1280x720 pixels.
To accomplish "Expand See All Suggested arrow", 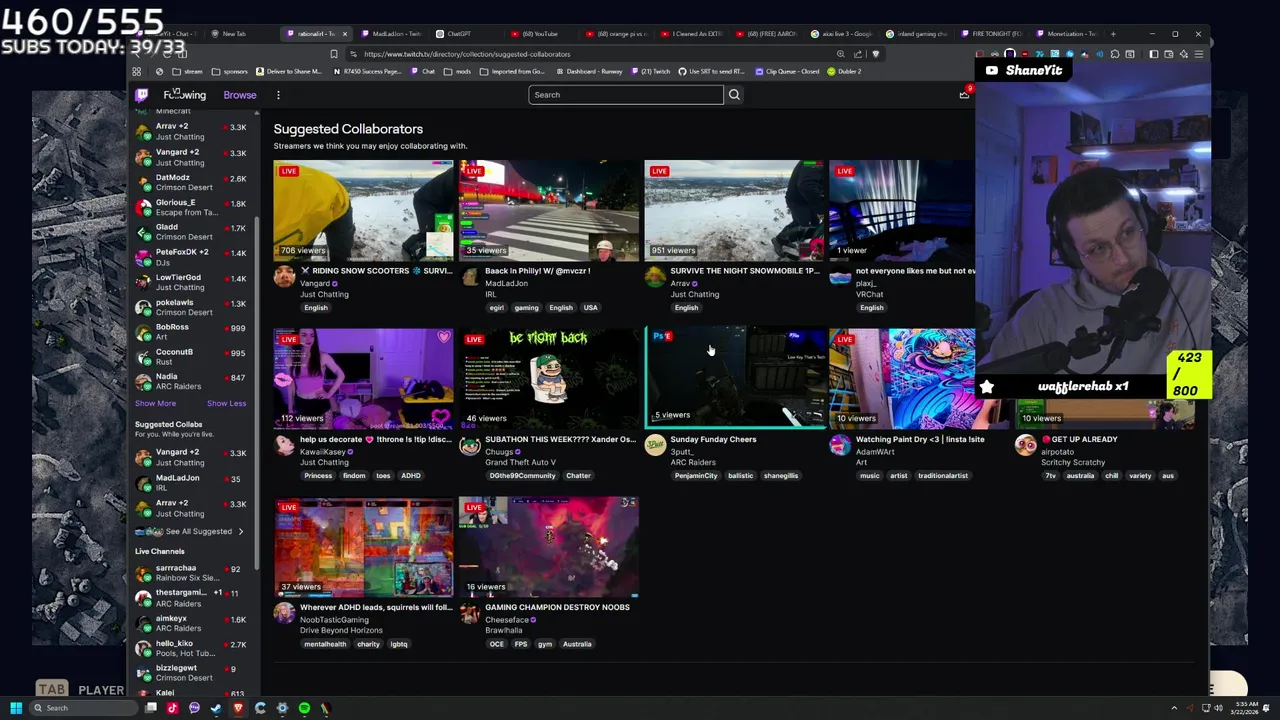I will pyautogui.click(x=240, y=531).
